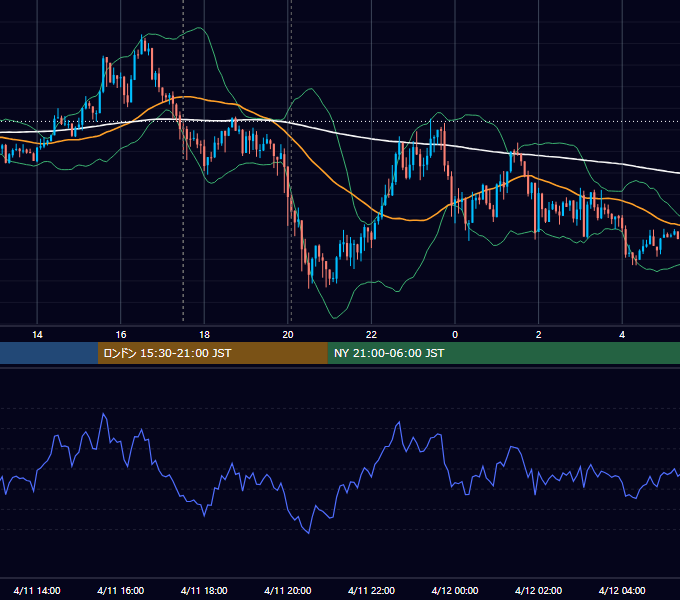Click hour label '0' on the upper axis
Viewport: 680px width, 600px height.
455,335
